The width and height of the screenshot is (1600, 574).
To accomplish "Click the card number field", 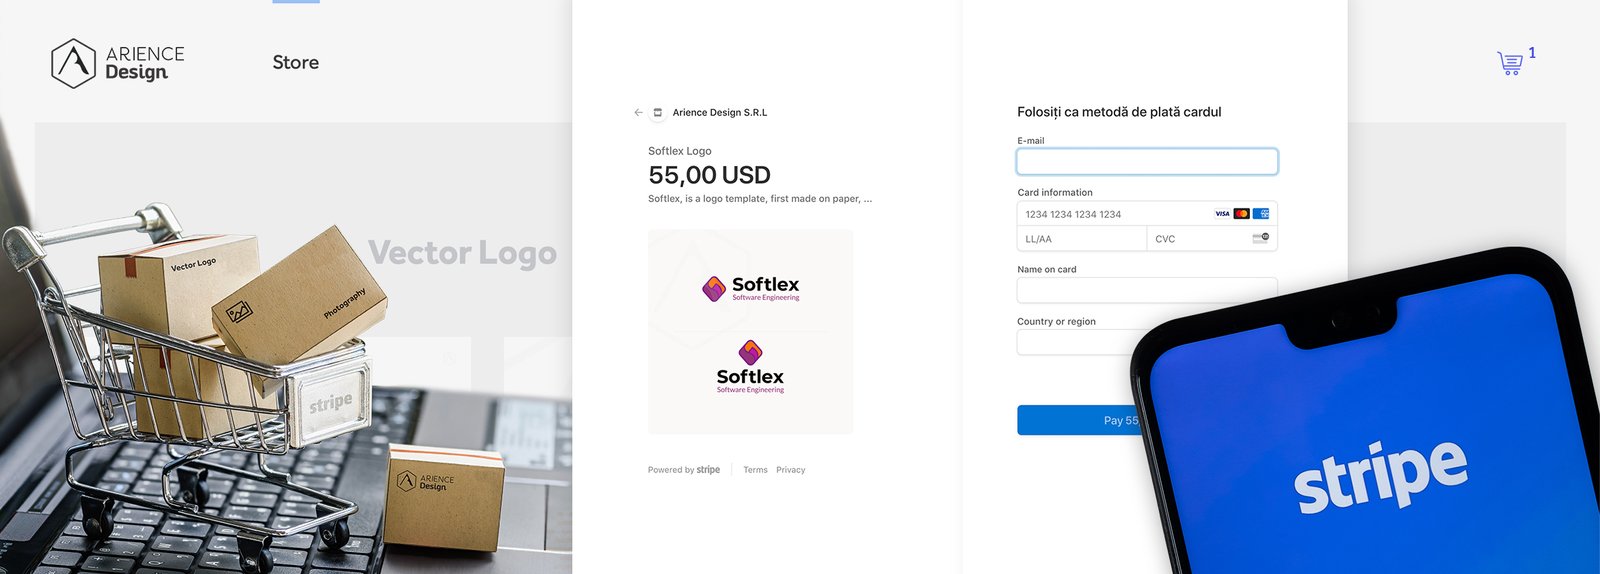I will pos(1110,214).
